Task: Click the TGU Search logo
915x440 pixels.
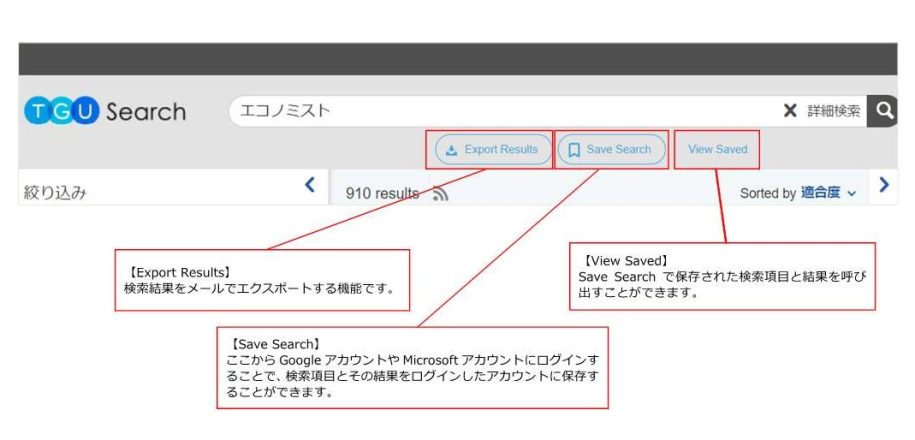Action: 105,111
